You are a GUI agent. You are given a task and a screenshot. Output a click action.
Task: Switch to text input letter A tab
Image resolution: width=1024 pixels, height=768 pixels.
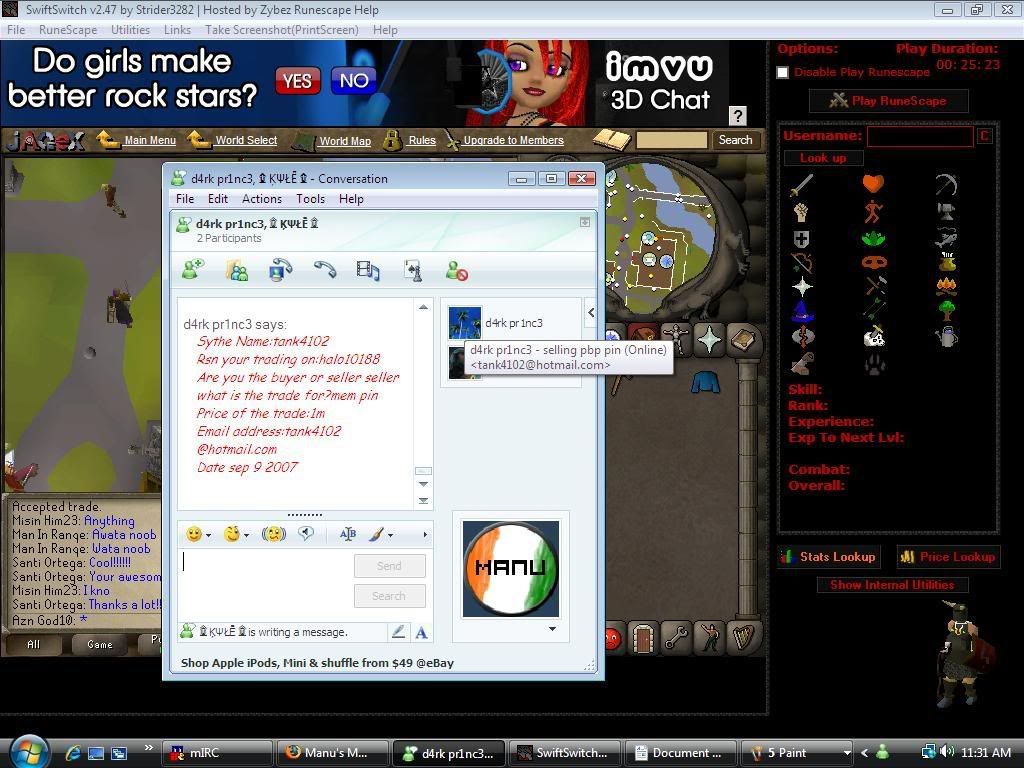click(421, 632)
